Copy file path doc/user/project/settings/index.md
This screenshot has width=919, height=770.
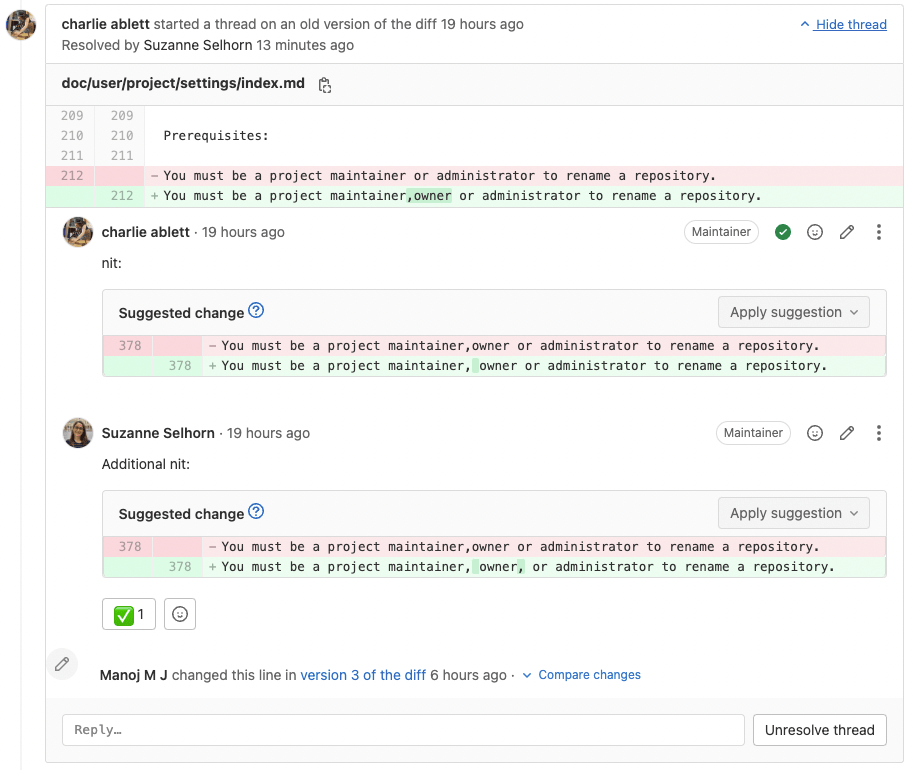(x=325, y=85)
